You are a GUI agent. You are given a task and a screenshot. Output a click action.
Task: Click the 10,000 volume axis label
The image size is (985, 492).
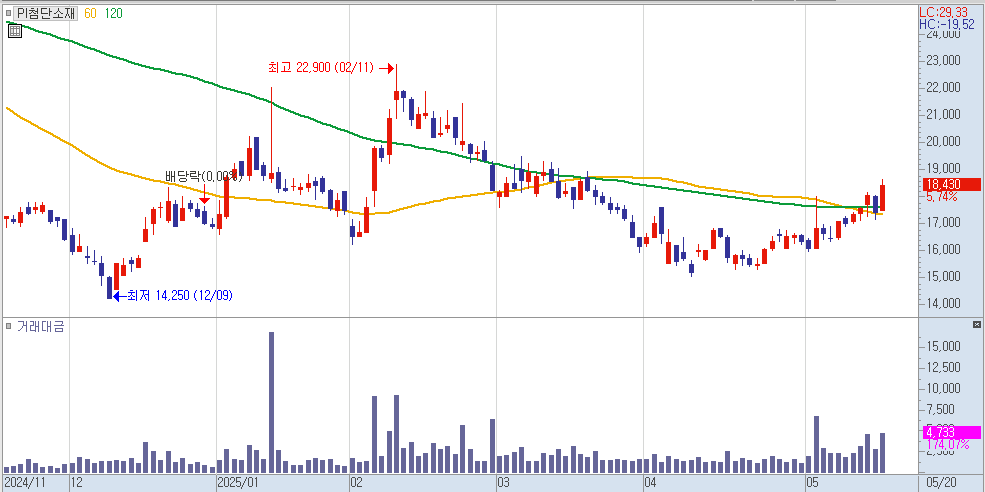943,389
